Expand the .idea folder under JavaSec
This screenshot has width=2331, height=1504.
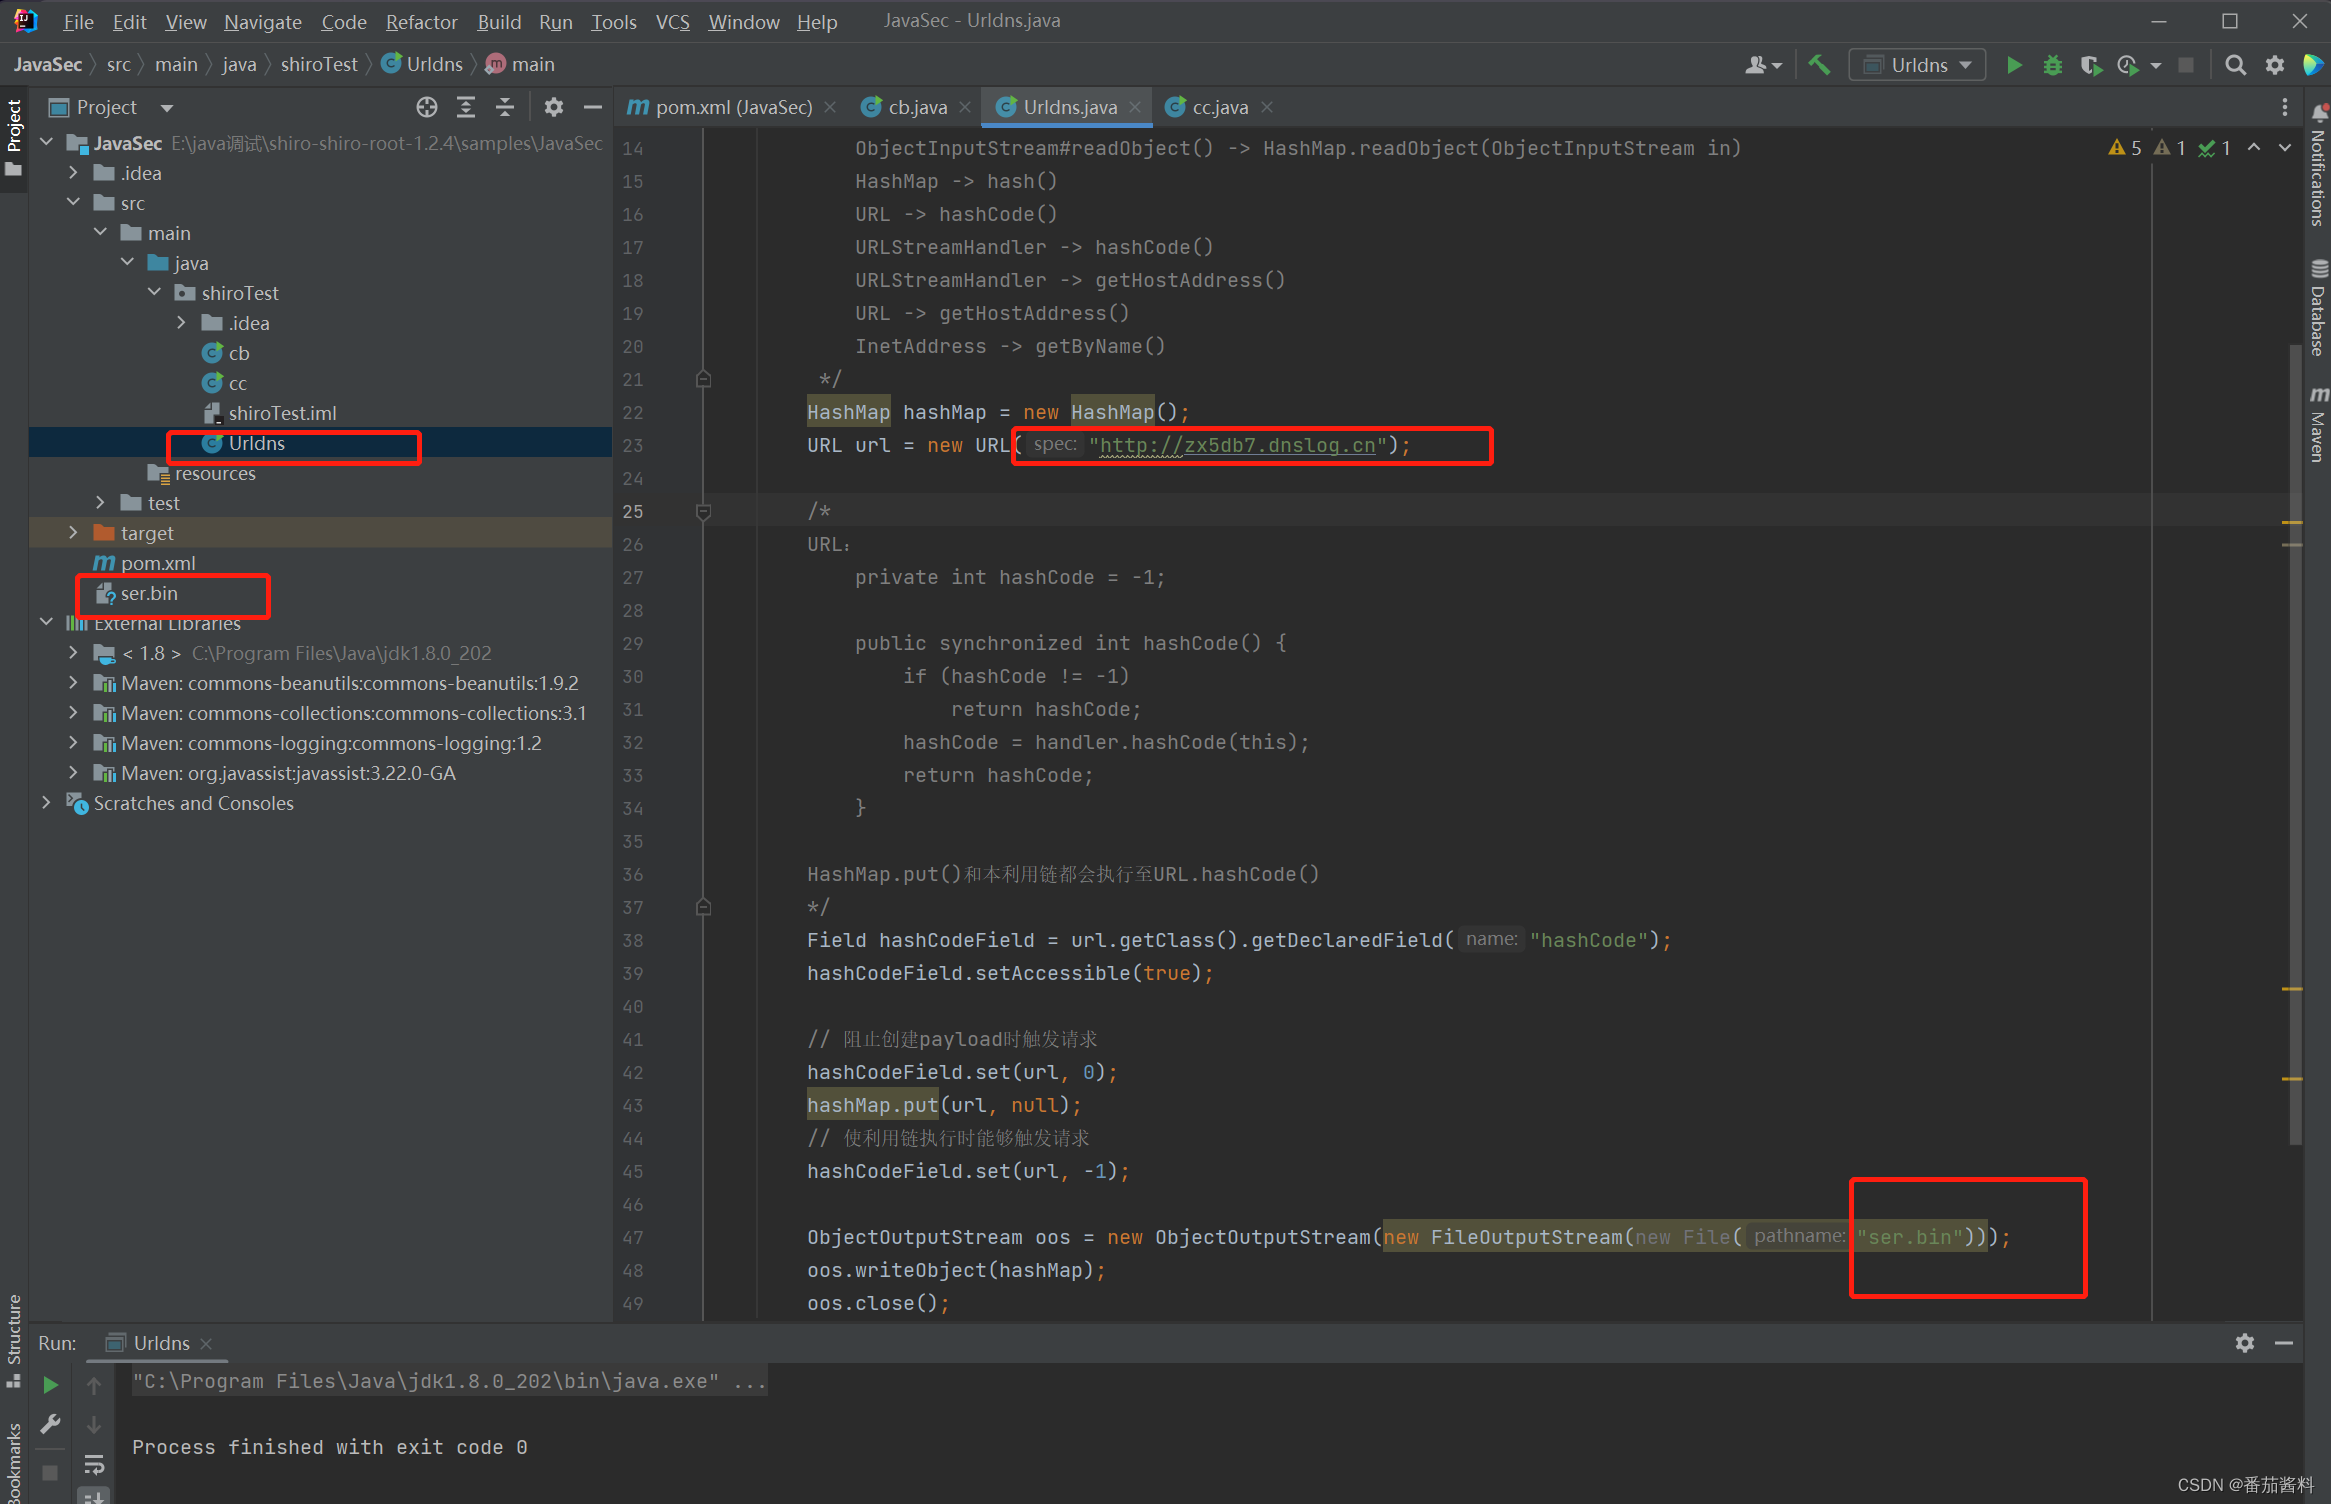73,173
